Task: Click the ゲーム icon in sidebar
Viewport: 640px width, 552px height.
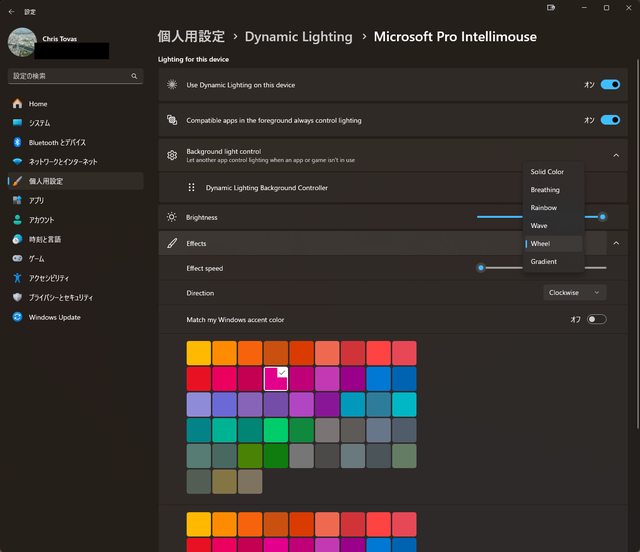Action: [17, 258]
